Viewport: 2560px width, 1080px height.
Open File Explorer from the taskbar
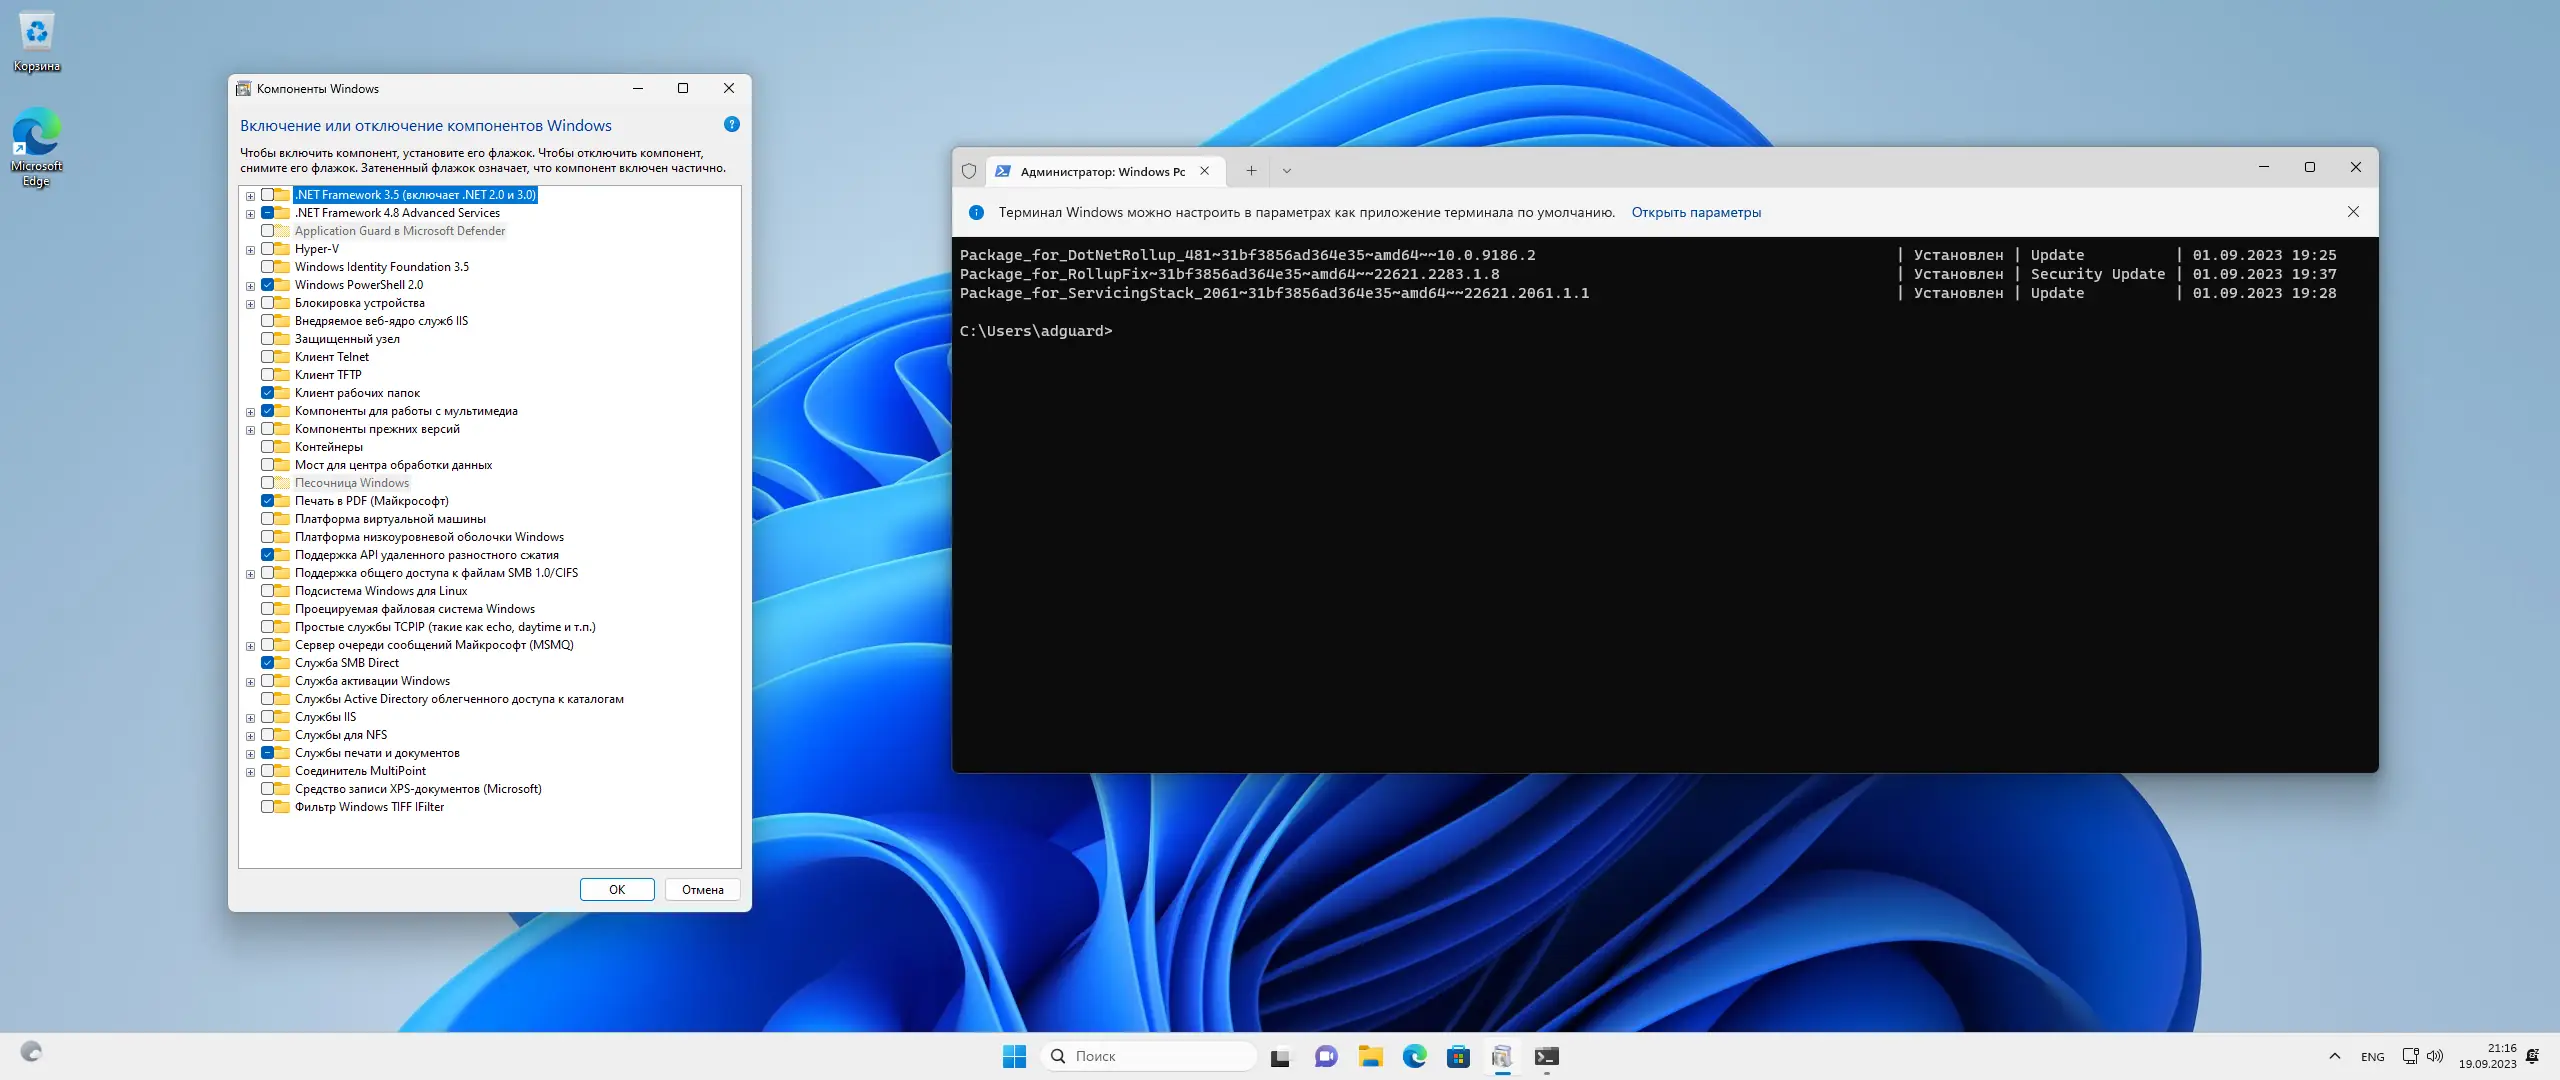coord(1370,1056)
